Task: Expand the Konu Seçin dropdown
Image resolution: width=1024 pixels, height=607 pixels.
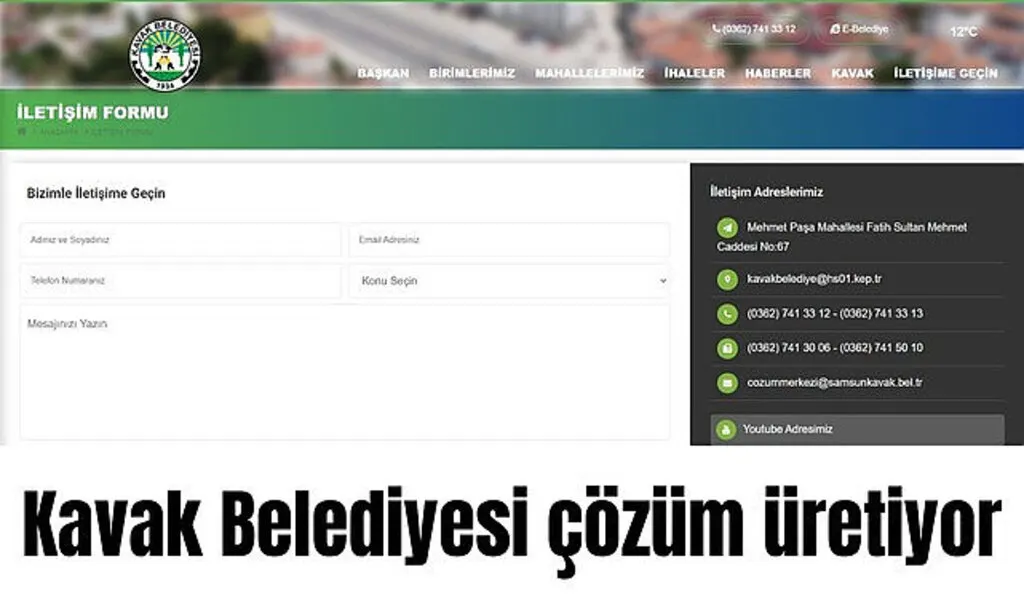Action: click(x=509, y=281)
